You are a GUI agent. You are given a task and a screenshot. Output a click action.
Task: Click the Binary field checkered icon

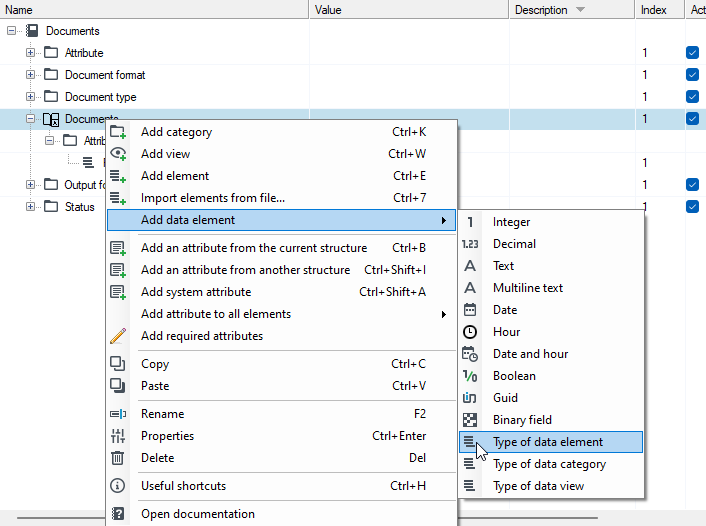coord(470,420)
